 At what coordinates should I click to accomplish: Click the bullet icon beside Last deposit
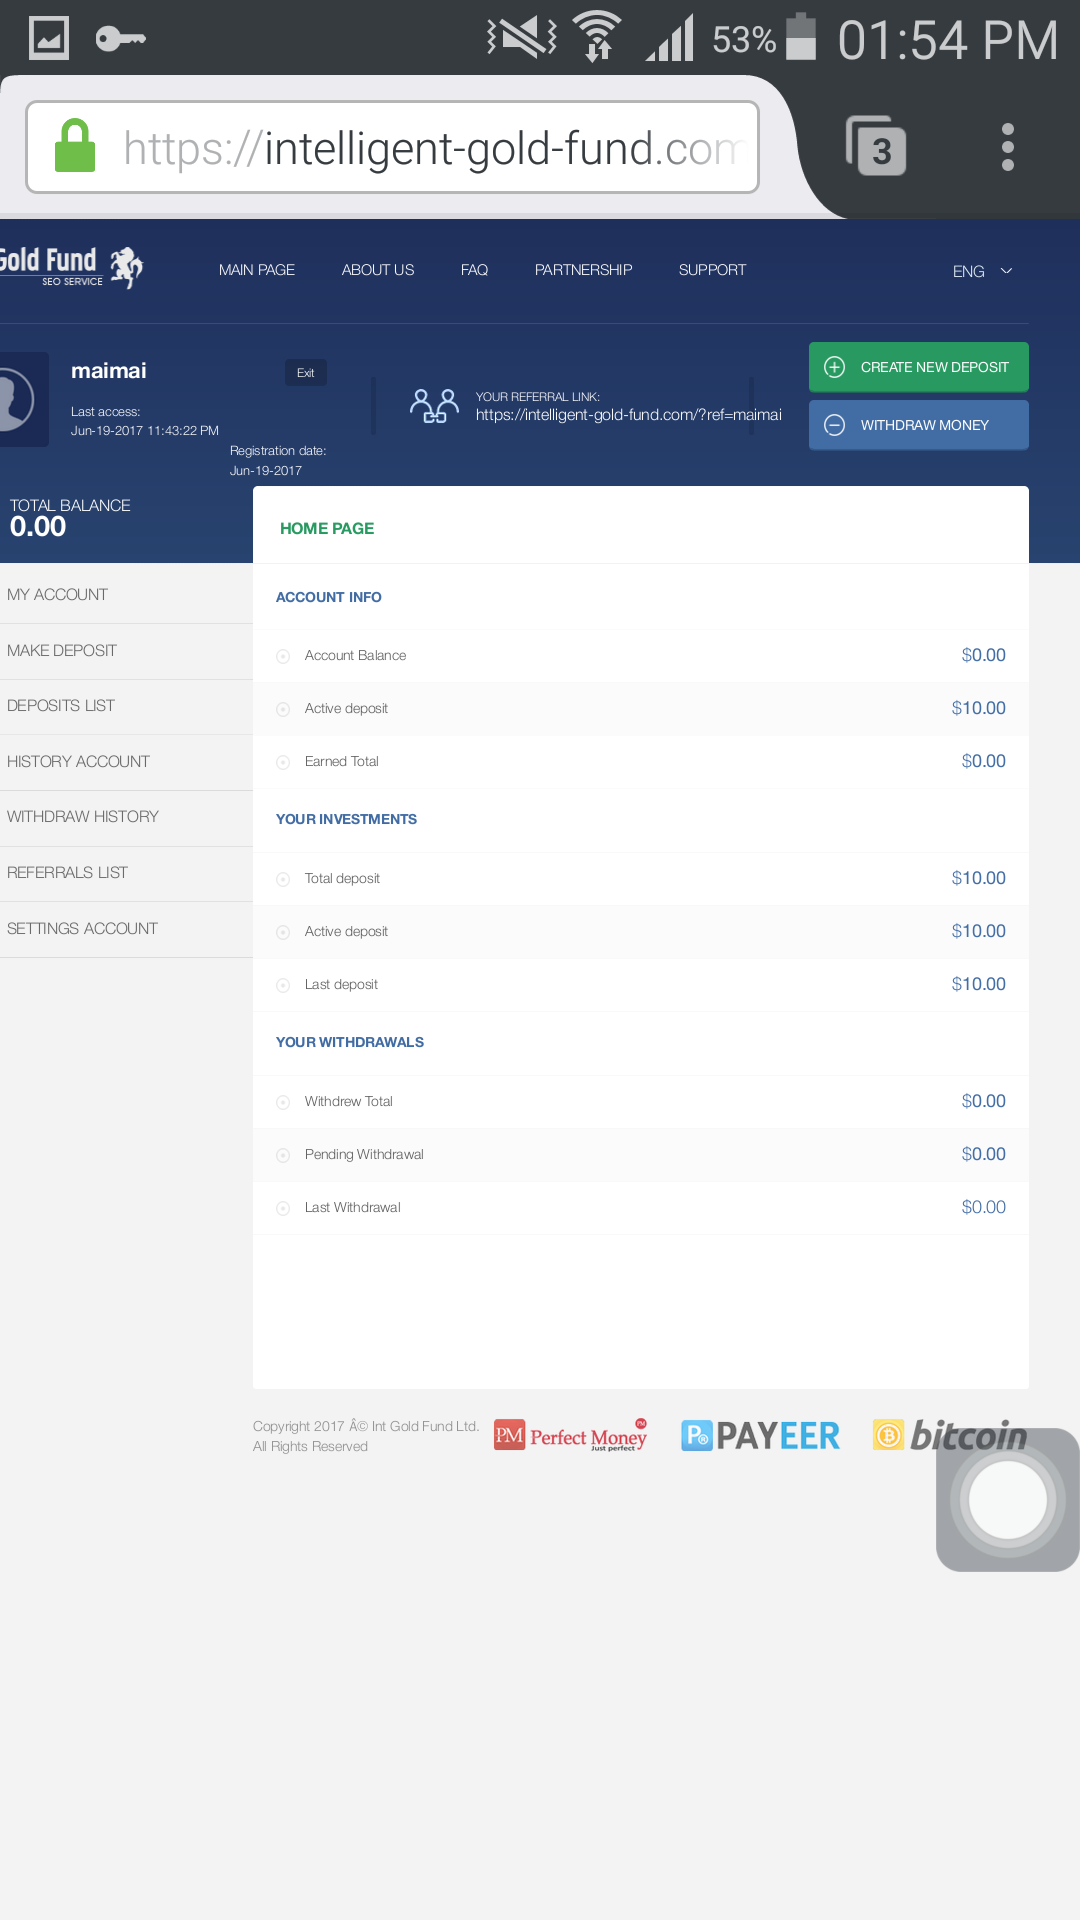283,985
